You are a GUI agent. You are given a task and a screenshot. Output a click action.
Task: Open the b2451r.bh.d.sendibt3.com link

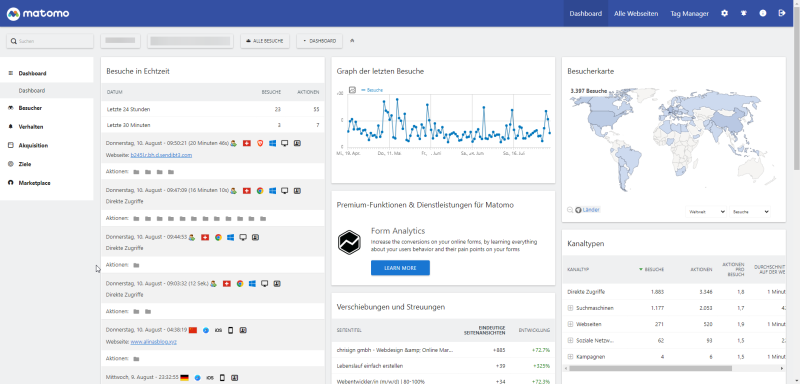(x=161, y=155)
